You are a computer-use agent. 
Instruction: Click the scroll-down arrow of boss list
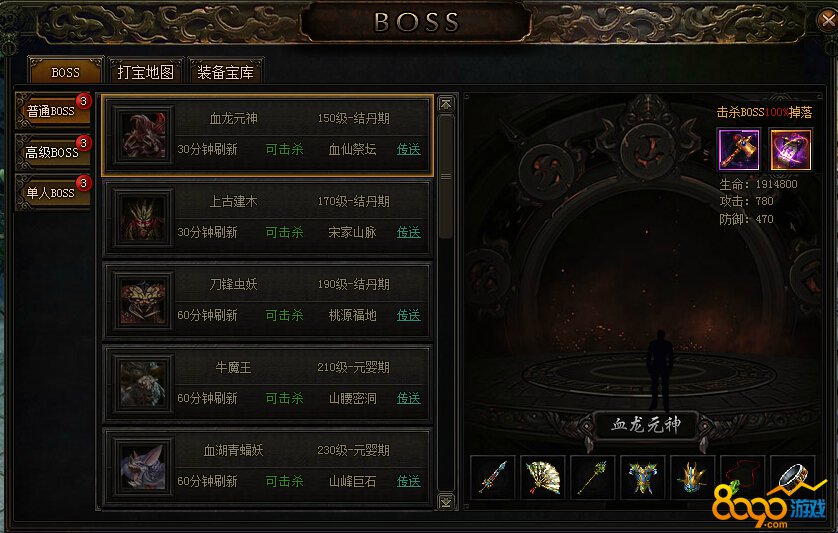tap(446, 501)
